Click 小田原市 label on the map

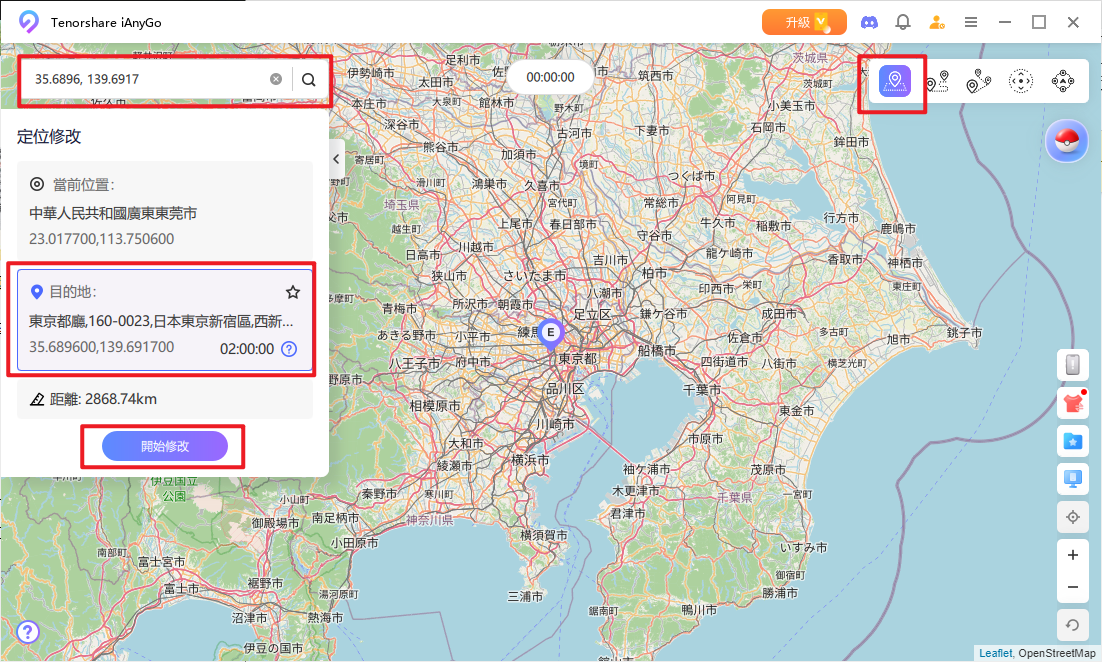click(x=354, y=543)
